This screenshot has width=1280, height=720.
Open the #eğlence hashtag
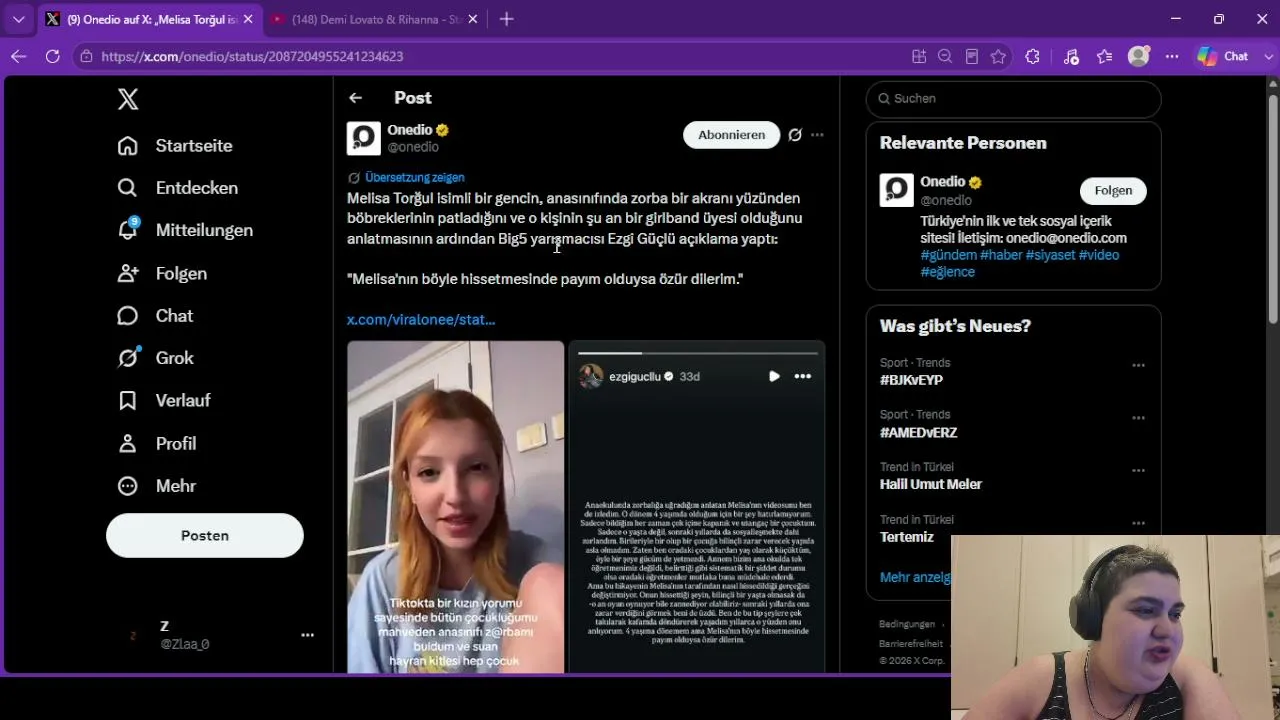point(948,272)
